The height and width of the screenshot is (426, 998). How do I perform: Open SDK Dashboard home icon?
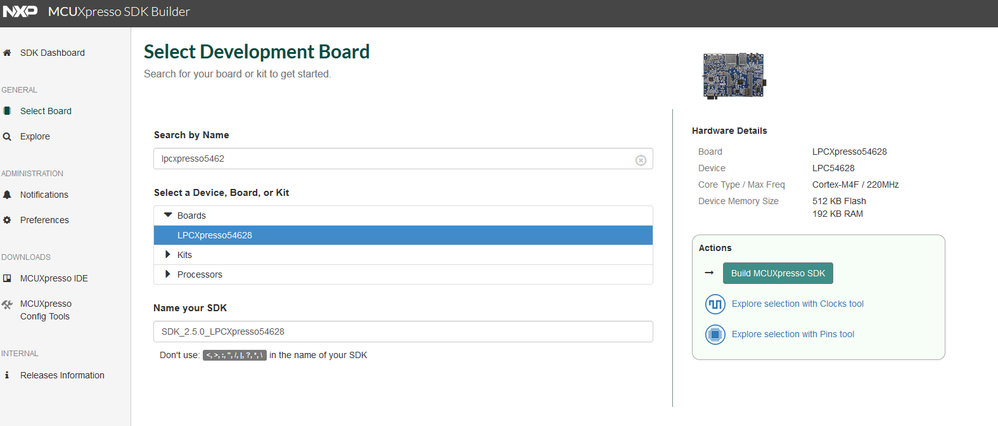pyautogui.click(x=8, y=53)
